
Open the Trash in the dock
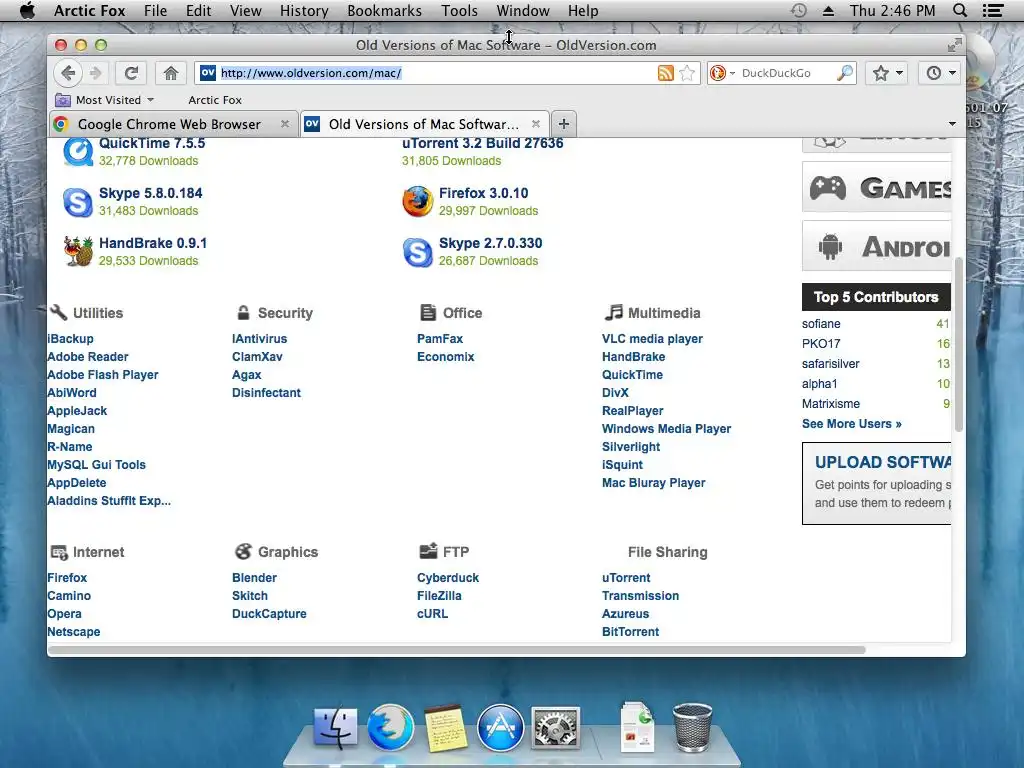[x=692, y=727]
